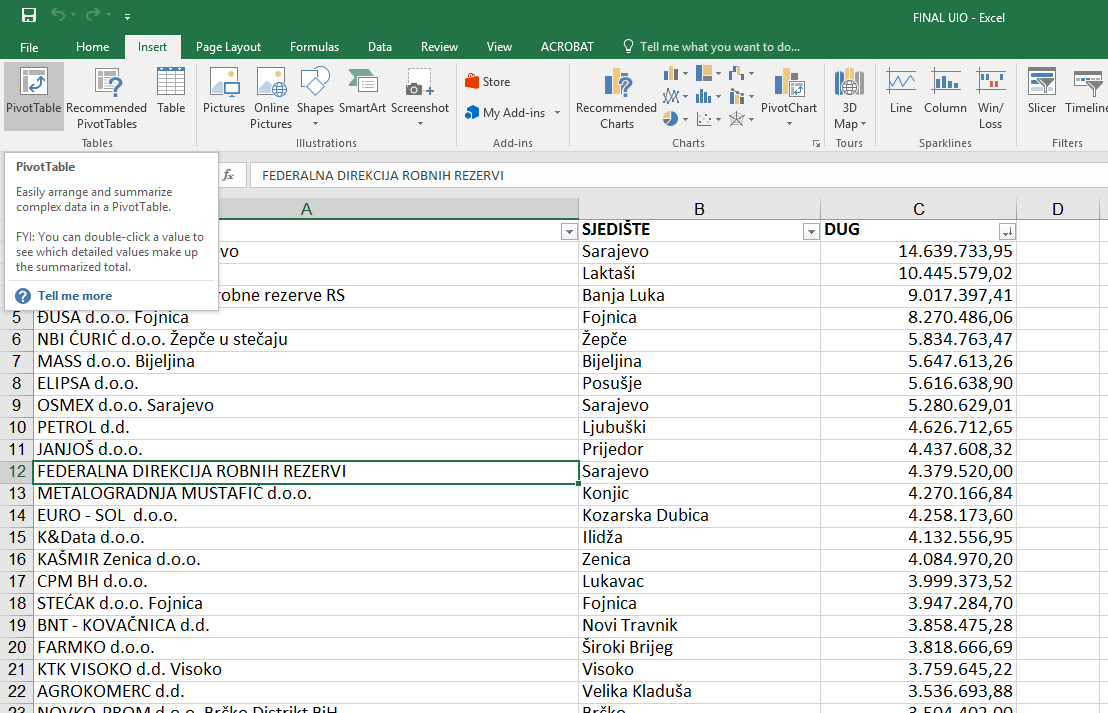The image size is (1108, 713).
Task: Insert a column or bar chart
Action: tap(676, 73)
